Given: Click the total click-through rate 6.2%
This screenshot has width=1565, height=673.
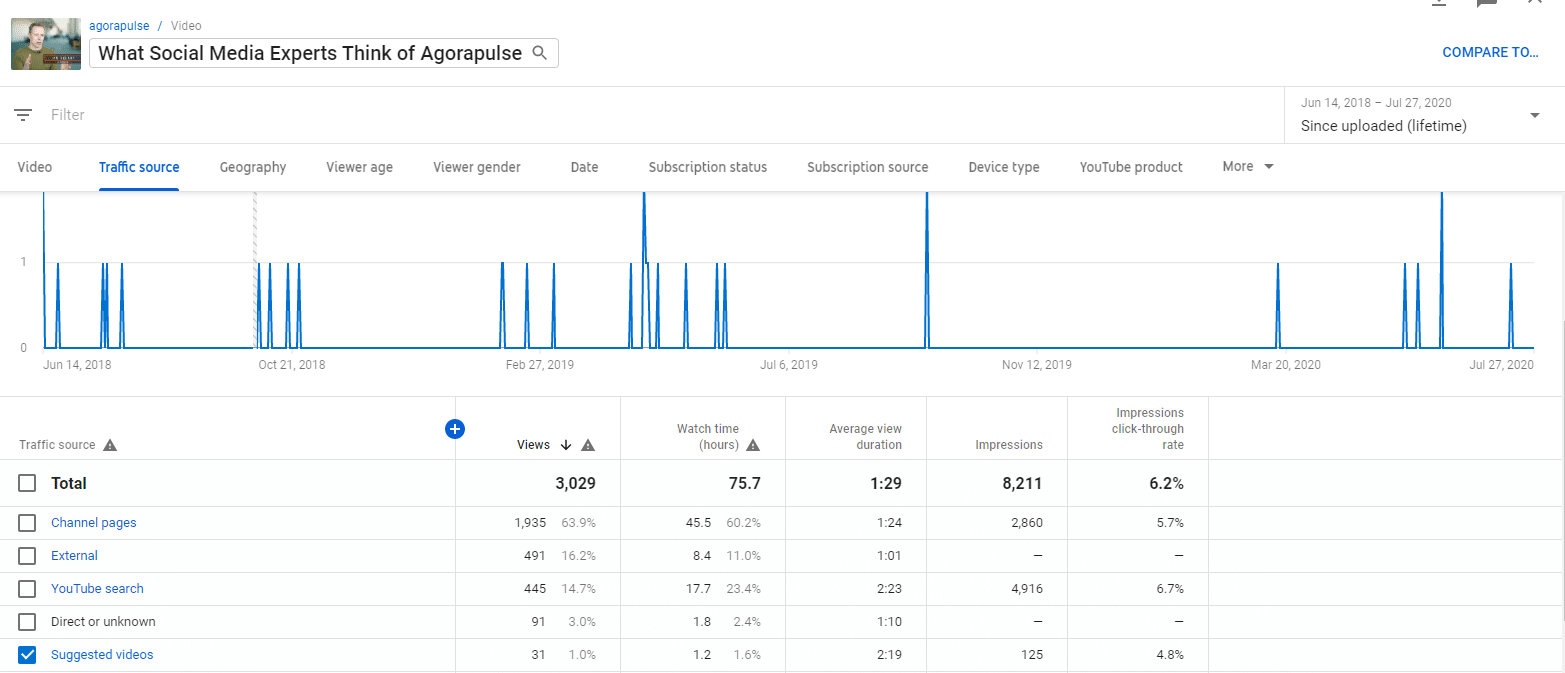Looking at the screenshot, I should (x=1165, y=483).
